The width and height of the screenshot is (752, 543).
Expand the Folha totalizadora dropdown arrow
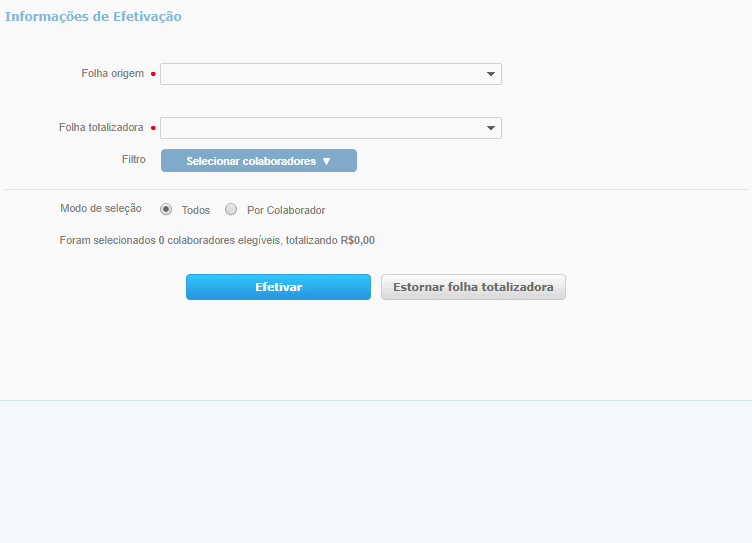(490, 128)
